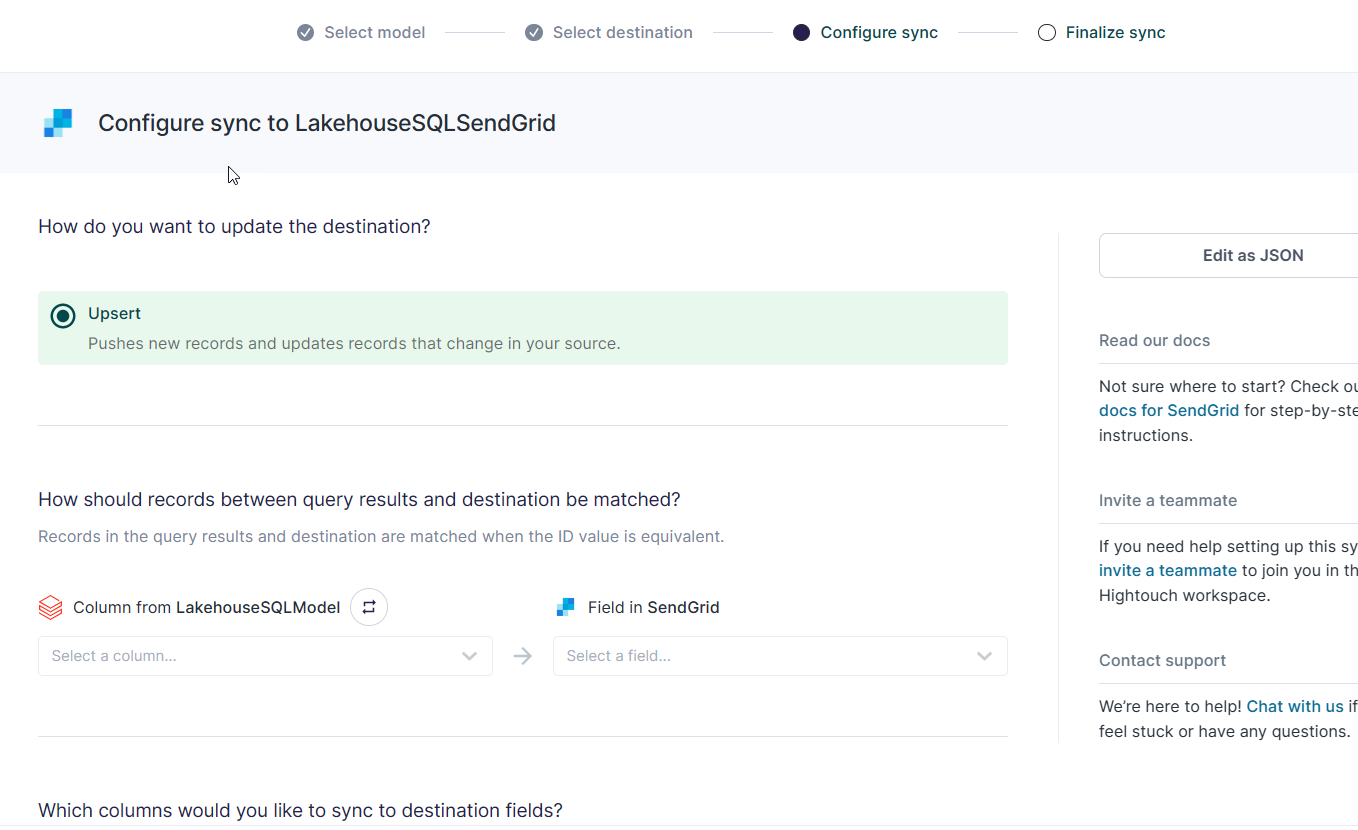Go to the Select destination step

[622, 33]
